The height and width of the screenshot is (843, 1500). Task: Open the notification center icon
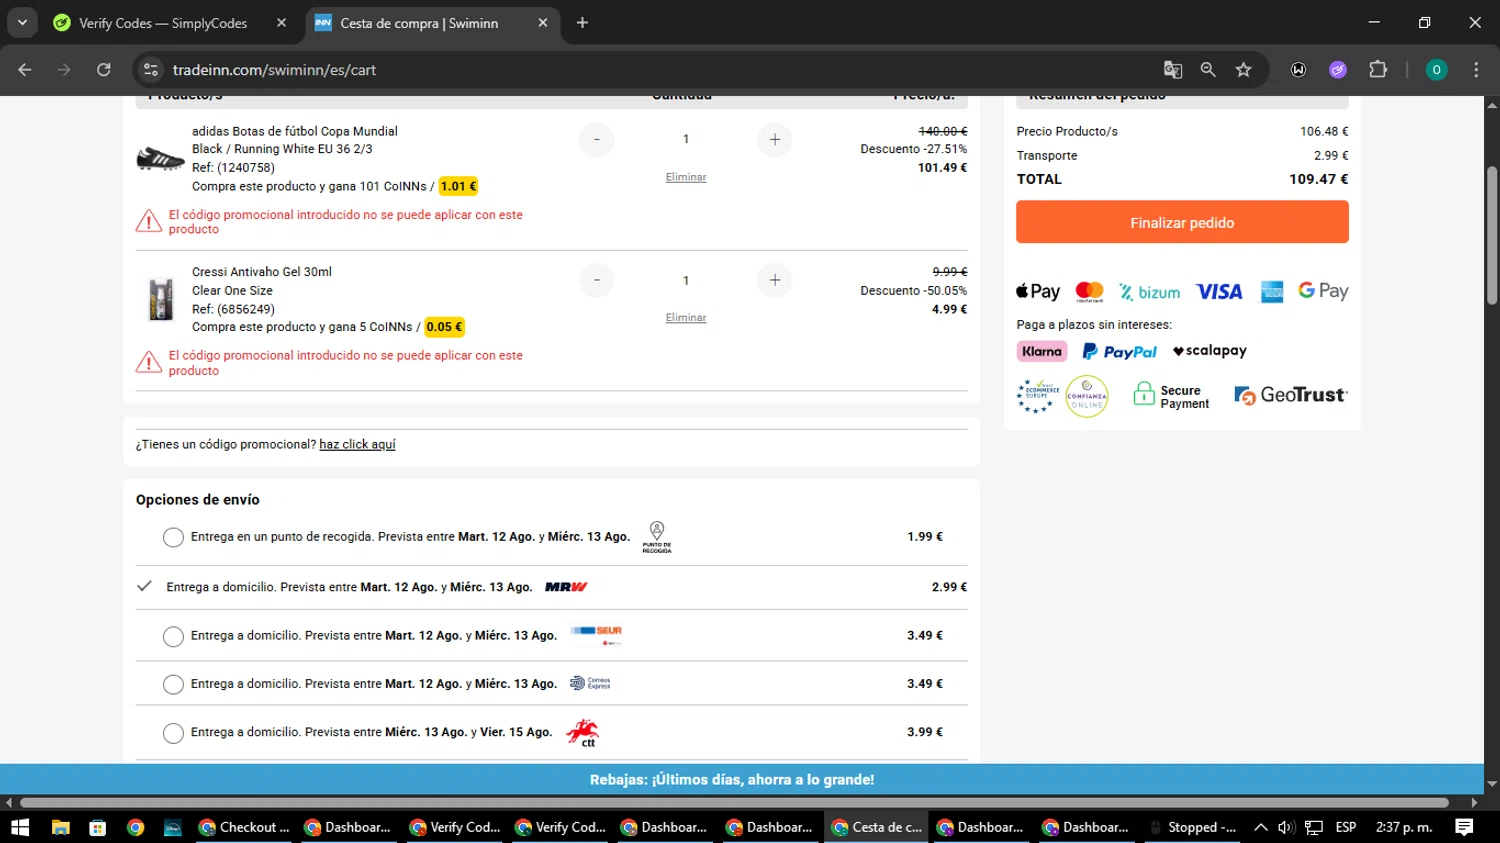point(1464,827)
